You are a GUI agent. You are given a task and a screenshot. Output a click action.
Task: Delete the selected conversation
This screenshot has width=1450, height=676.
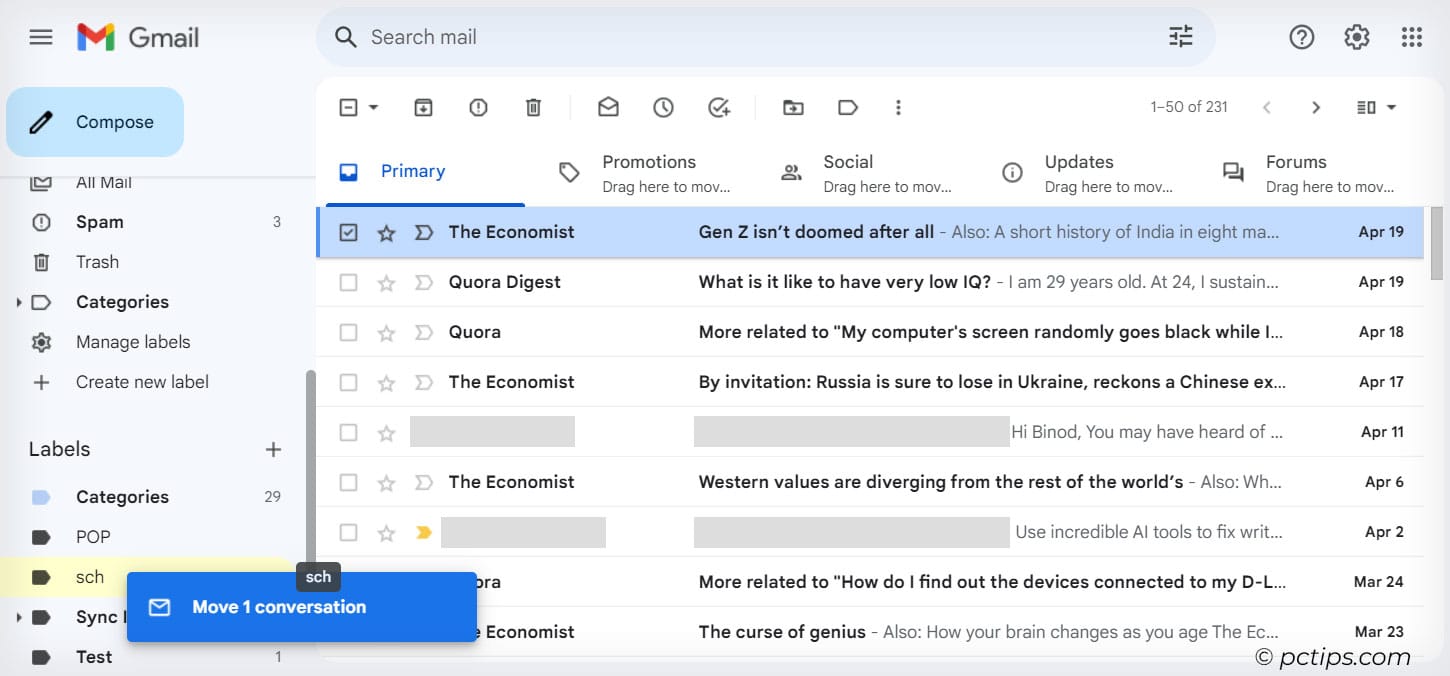533,107
